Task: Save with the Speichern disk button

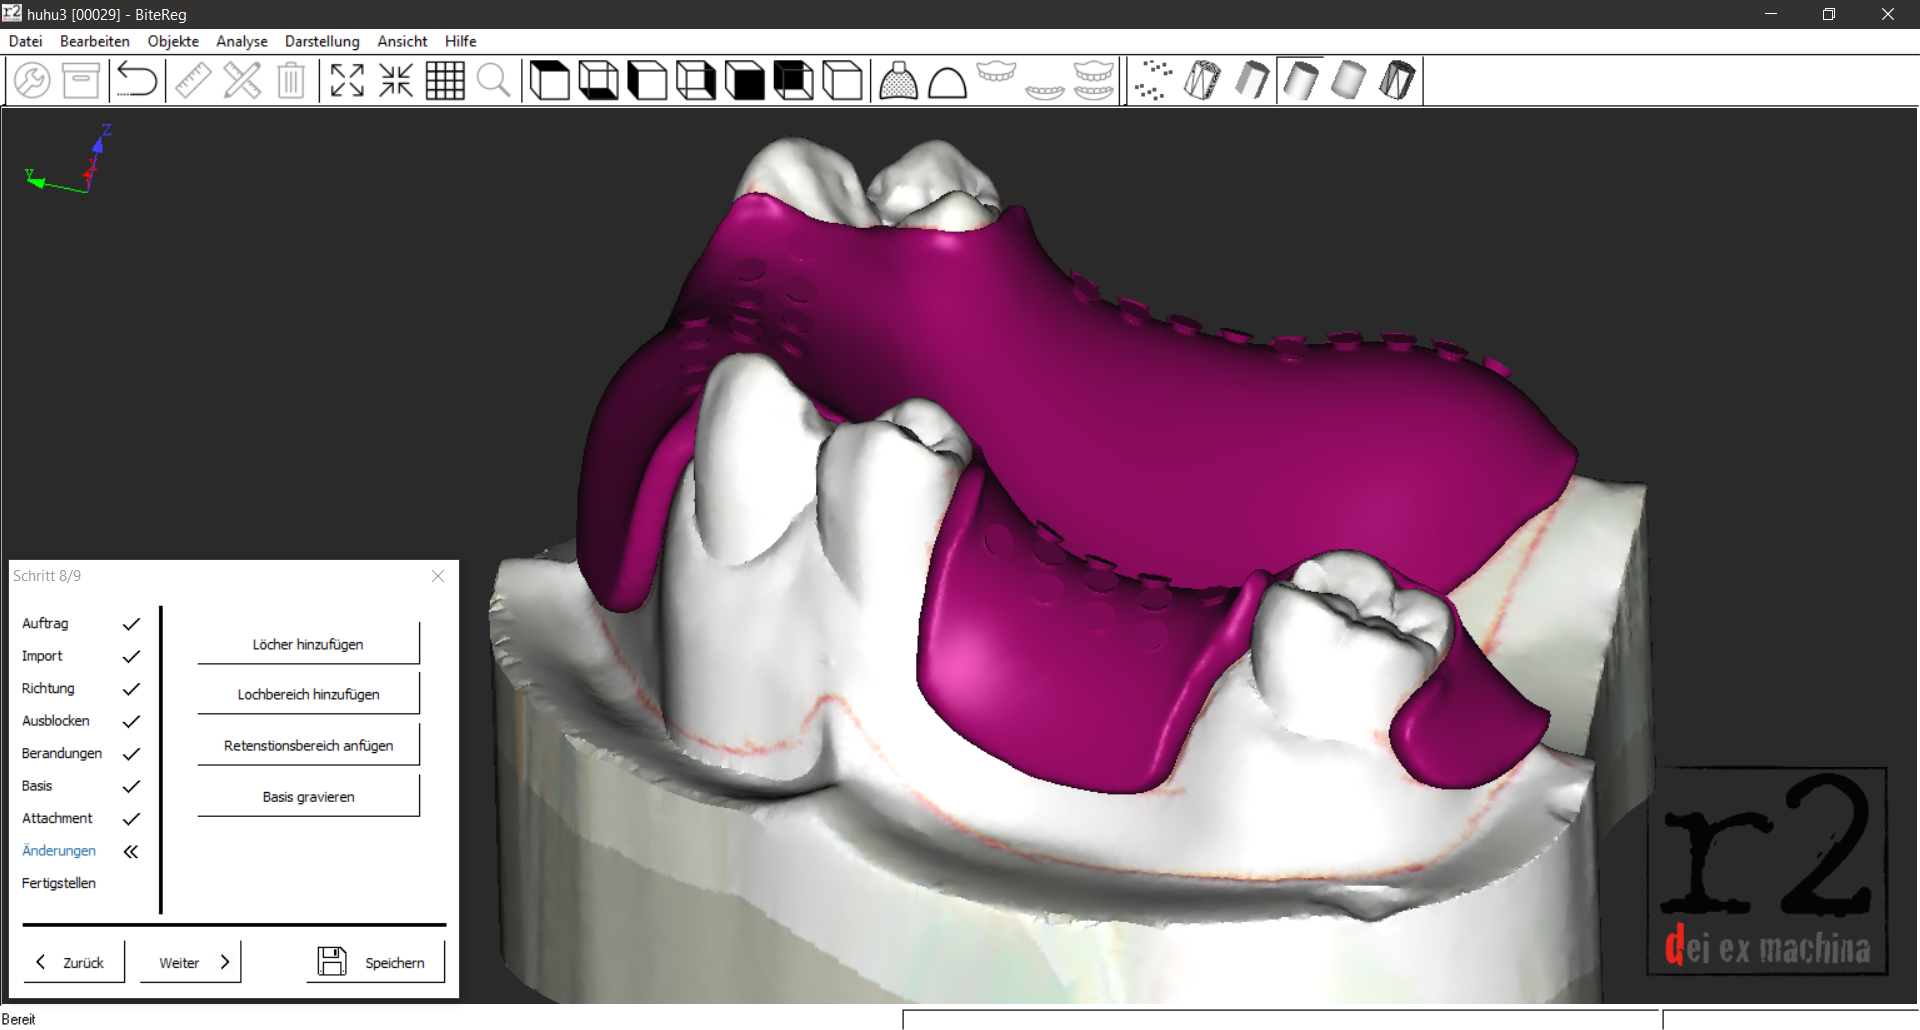Action: (x=375, y=962)
